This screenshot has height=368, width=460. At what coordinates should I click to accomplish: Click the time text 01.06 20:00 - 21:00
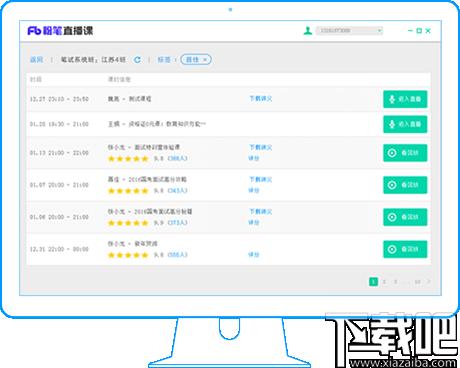click(x=59, y=217)
